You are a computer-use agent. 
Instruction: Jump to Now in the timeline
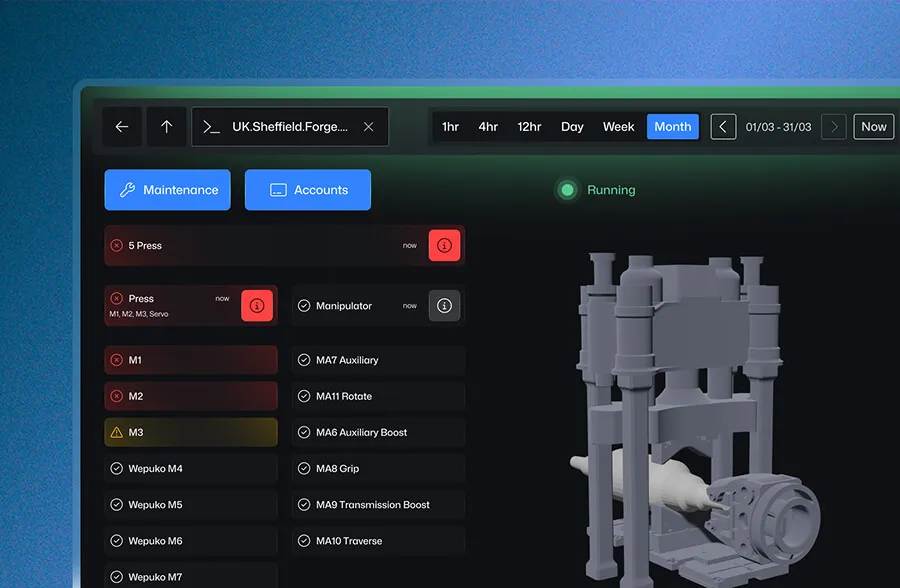tap(873, 127)
